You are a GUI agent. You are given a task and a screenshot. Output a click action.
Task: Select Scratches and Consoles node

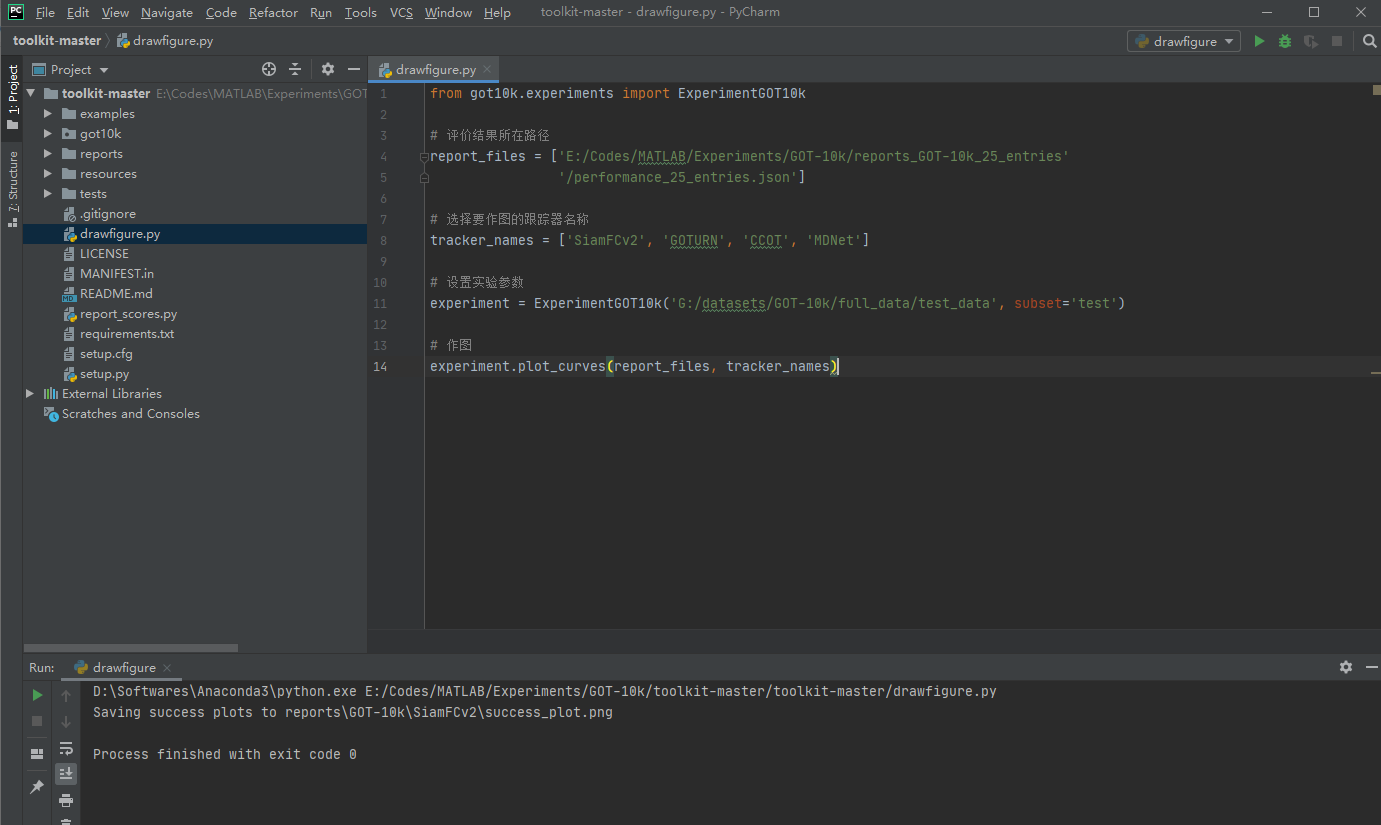coord(130,413)
